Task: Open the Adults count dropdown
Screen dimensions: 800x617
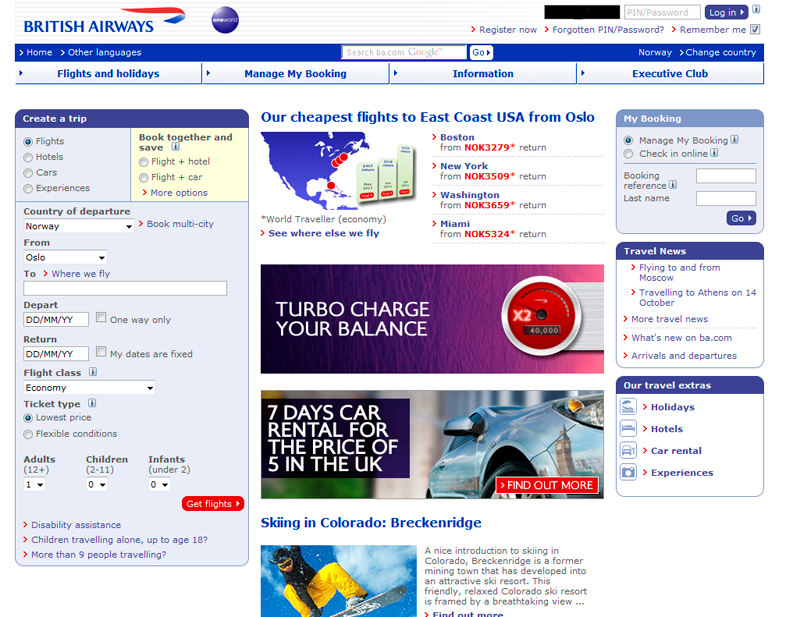Action: click(35, 484)
